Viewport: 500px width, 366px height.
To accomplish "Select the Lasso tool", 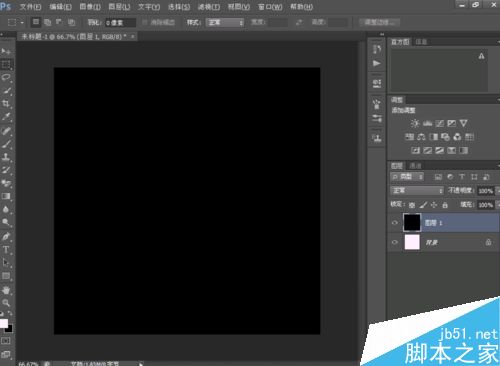I will pyautogui.click(x=6, y=77).
